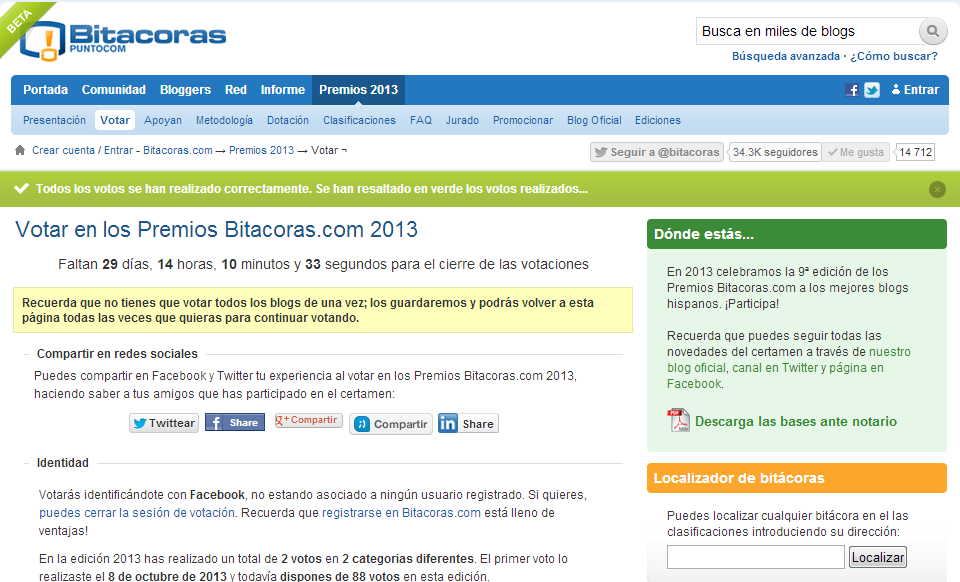This screenshot has height=582, width=960.
Task: Click Entrar in the navigation bar
Action: 915,90
